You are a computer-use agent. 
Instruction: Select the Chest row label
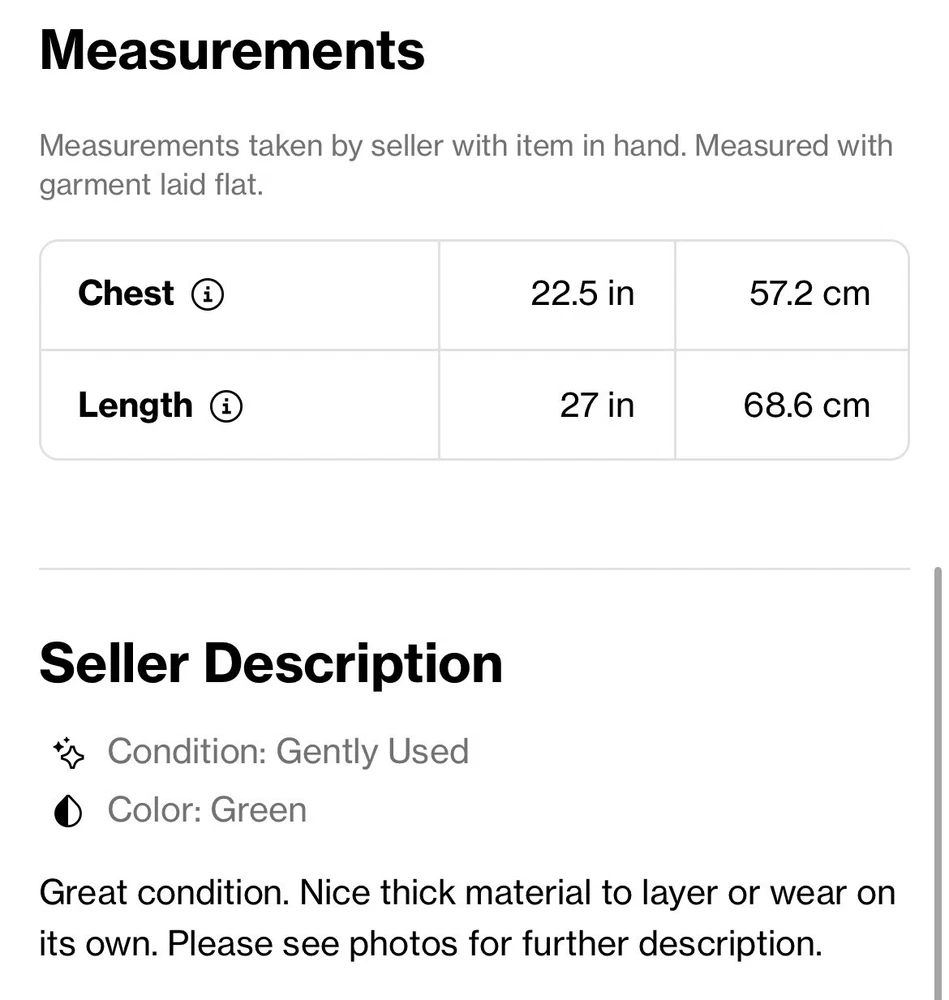click(x=126, y=294)
